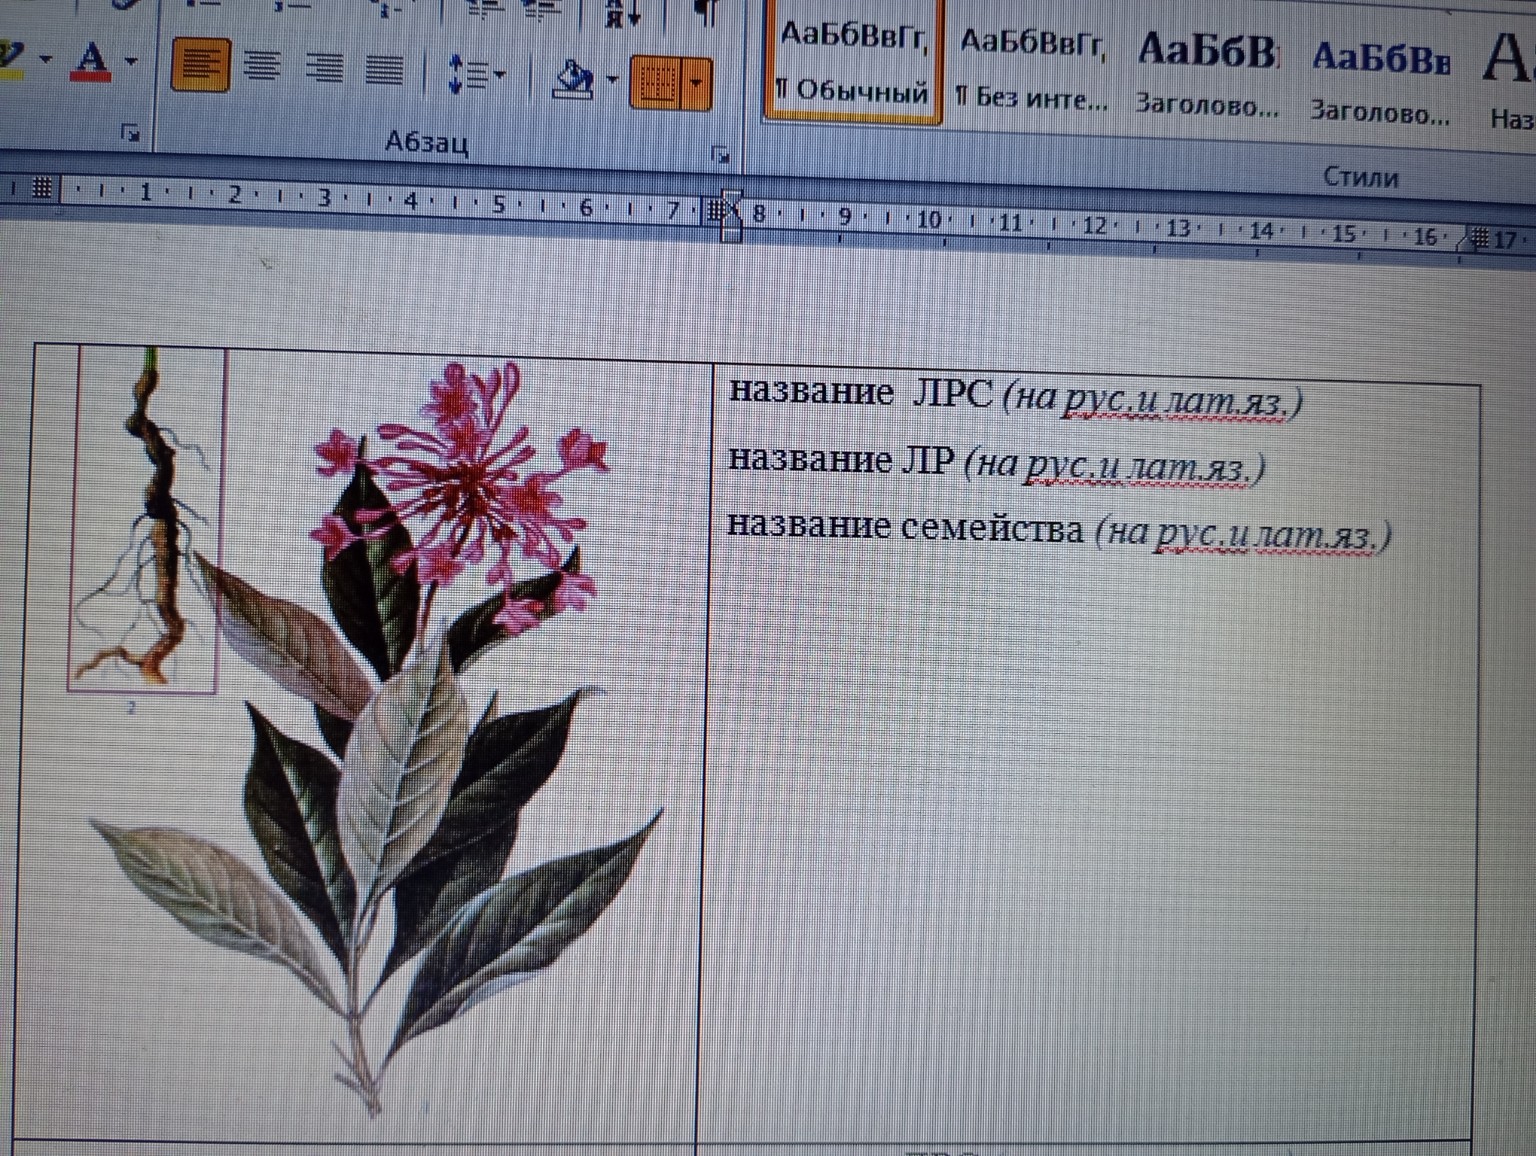
Task: Toggle align text left button
Action: click(x=199, y=66)
